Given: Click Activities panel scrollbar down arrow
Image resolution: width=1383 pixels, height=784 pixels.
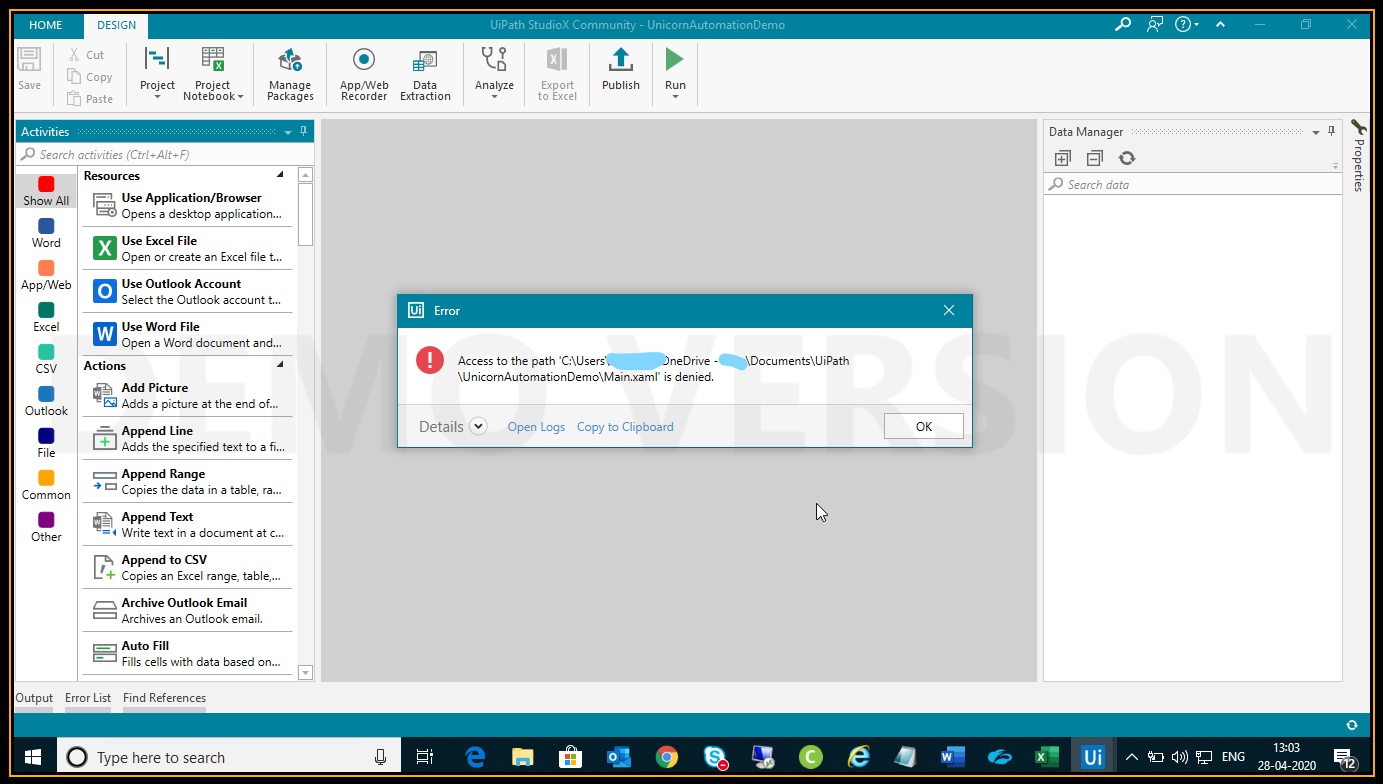Looking at the screenshot, I should pyautogui.click(x=306, y=673).
